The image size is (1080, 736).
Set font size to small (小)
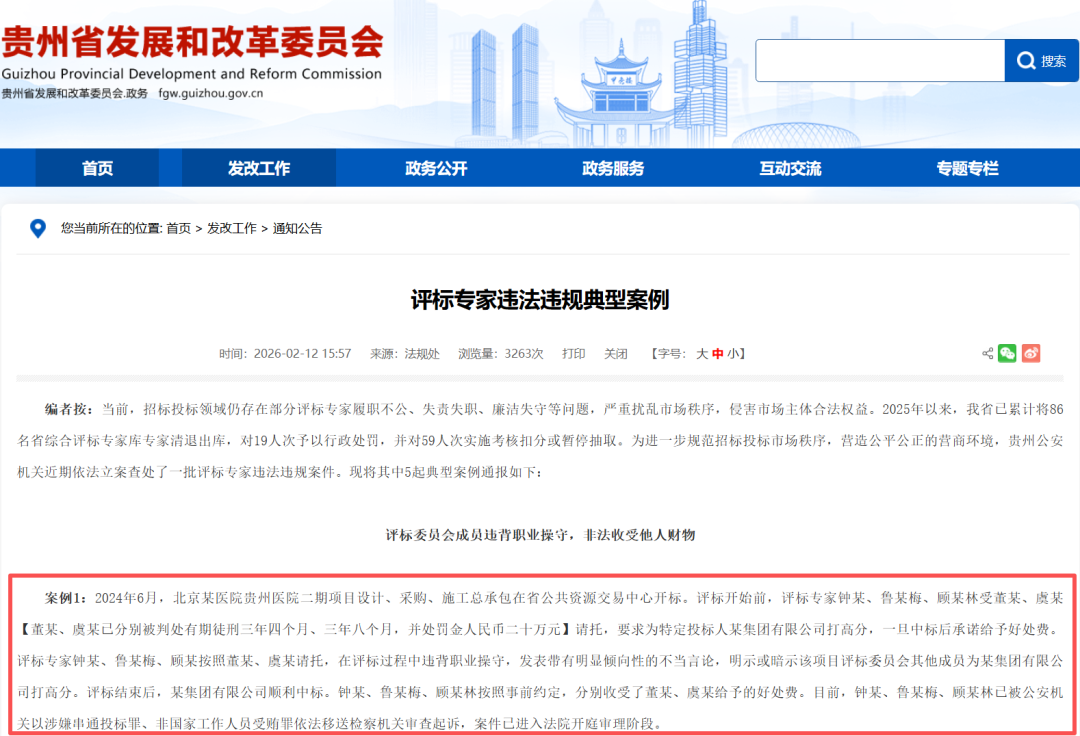pos(732,354)
